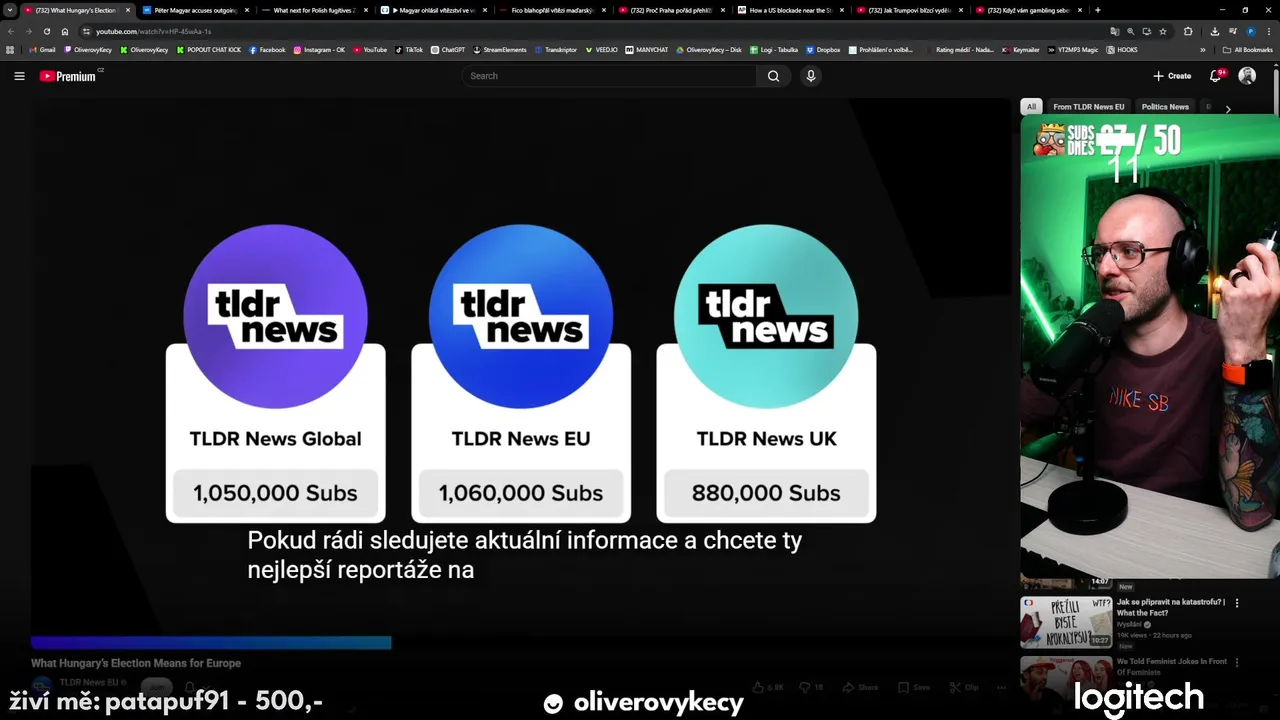The image size is (1280, 720).
Task: Open Instagram - OK bookmark
Action: [x=319, y=49]
